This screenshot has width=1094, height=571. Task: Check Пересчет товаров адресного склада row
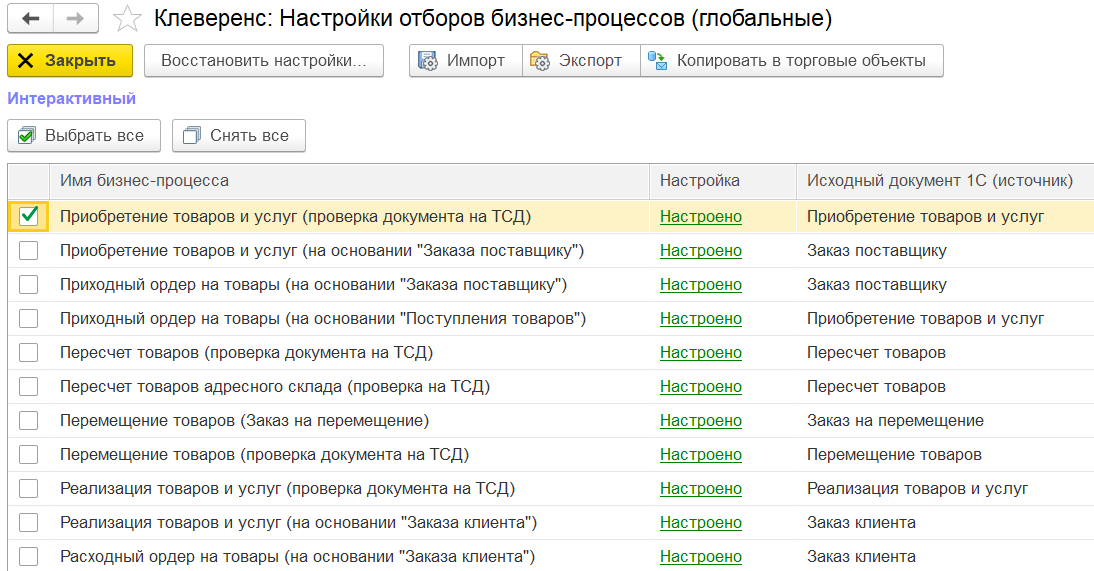coord(29,387)
